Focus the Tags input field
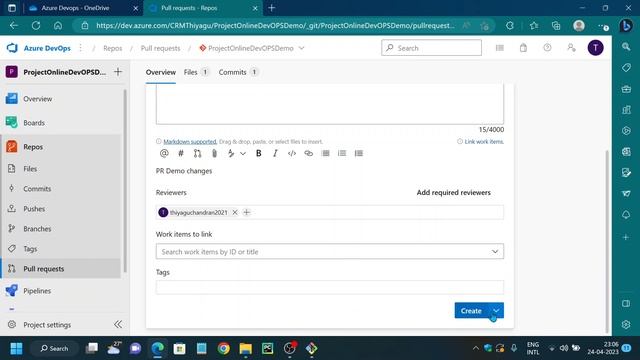Viewport: 640px width, 360px height. (x=330, y=287)
